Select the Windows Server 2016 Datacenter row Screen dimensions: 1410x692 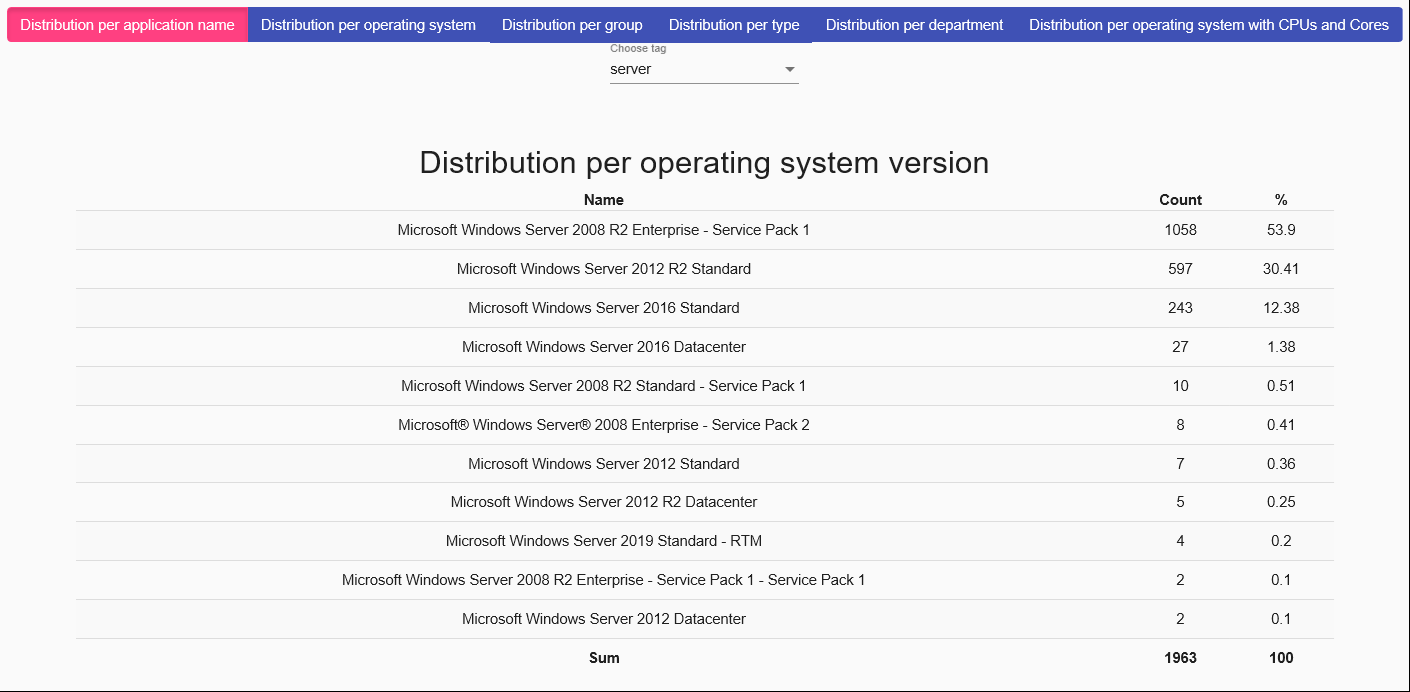603,347
